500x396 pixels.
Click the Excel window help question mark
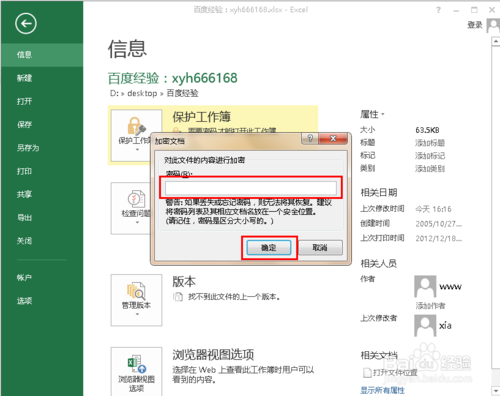tap(438, 10)
